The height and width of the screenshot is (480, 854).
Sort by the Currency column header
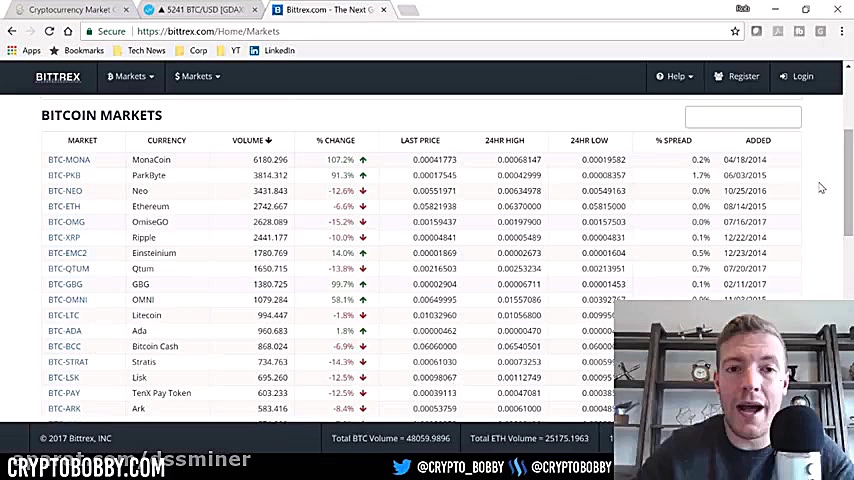coord(167,141)
